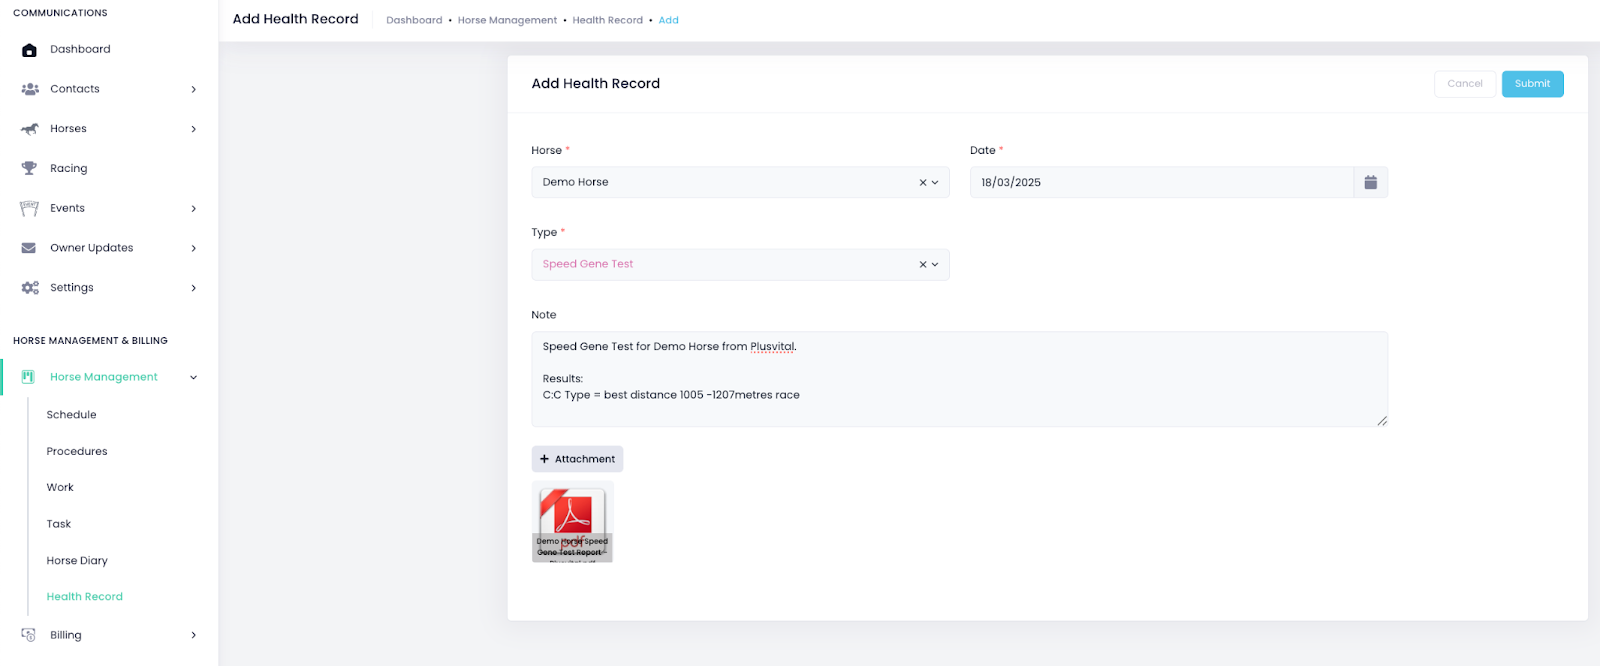Clear the Speed Gene Test type selection
1600x666 pixels.
922,265
